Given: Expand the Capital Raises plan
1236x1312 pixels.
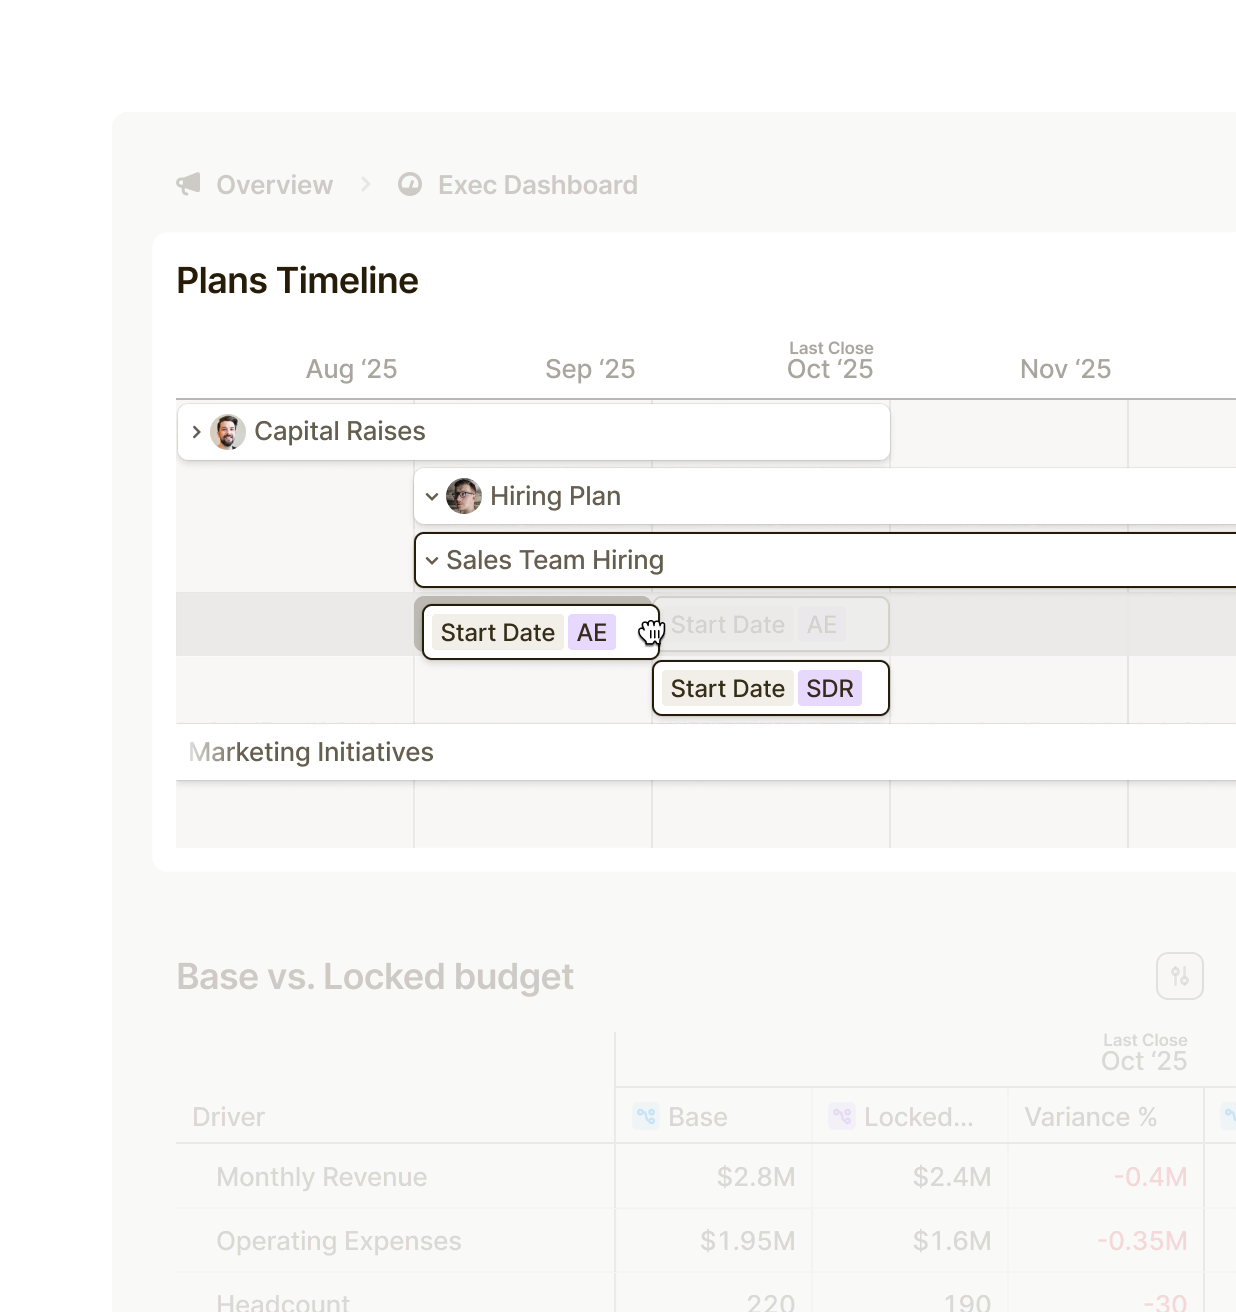Looking at the screenshot, I should point(197,431).
